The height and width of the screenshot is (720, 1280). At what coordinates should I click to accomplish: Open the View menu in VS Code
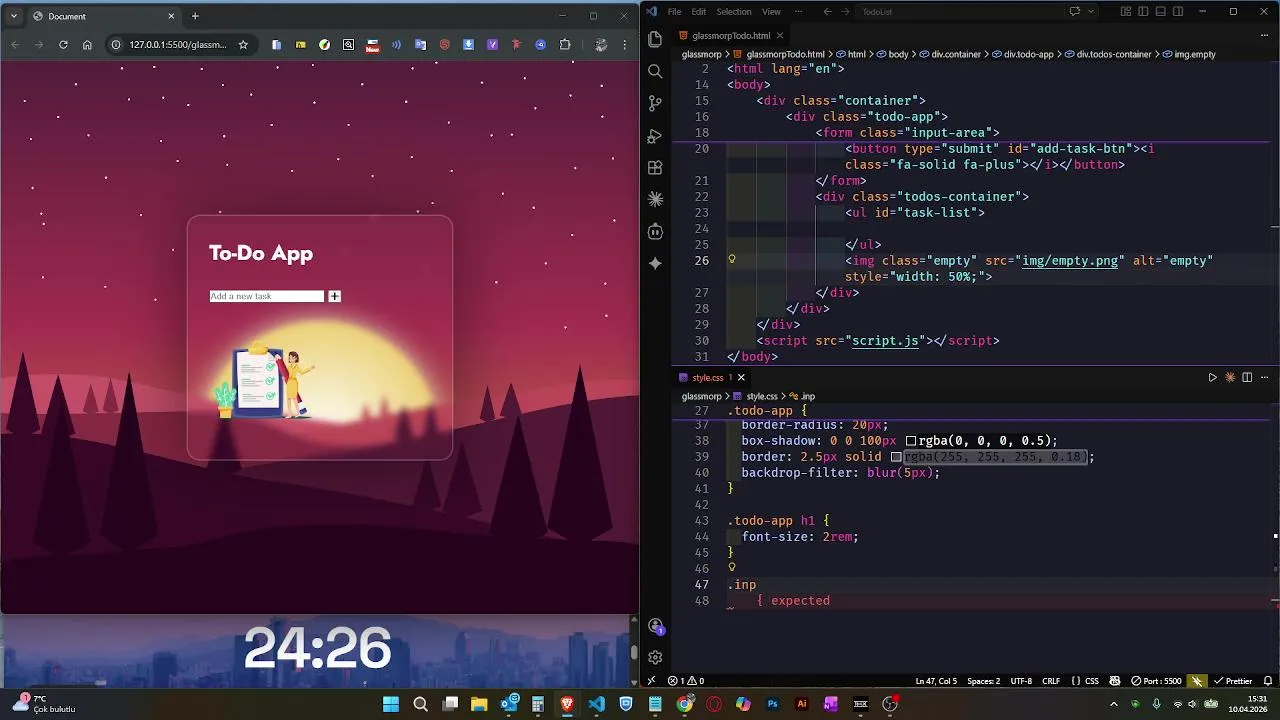[771, 12]
